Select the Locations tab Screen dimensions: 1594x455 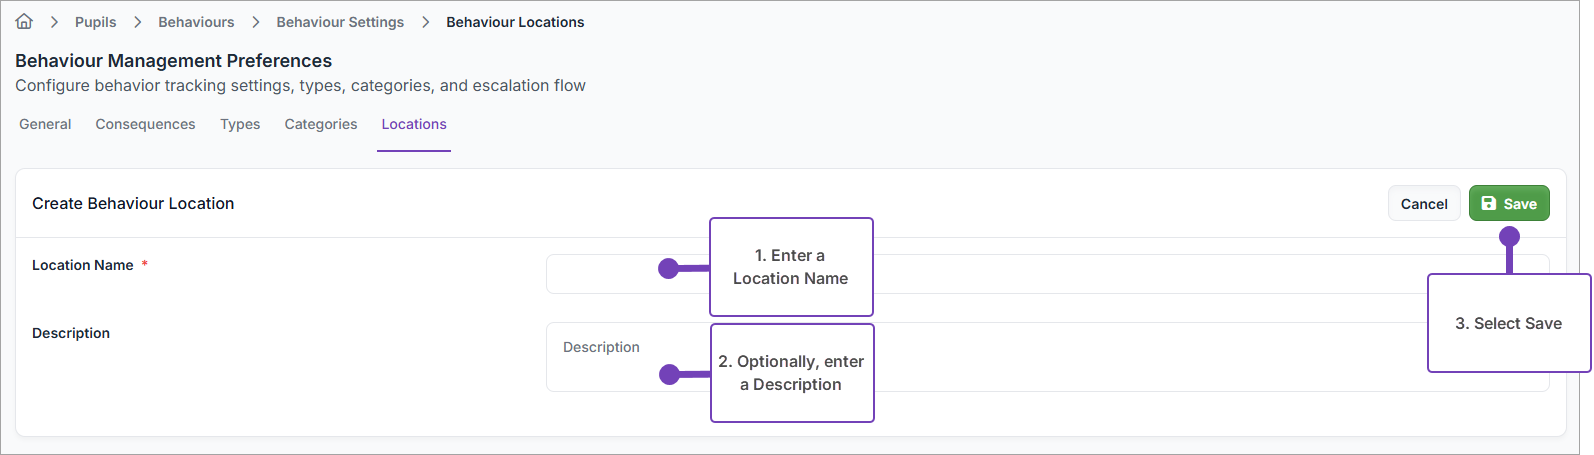[414, 124]
